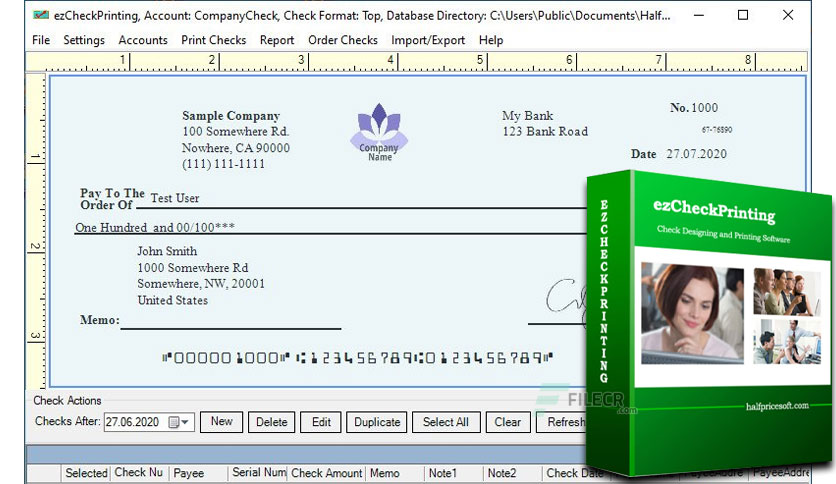Click the Company Name lotus logo
The height and width of the screenshot is (484, 836).
tap(379, 132)
